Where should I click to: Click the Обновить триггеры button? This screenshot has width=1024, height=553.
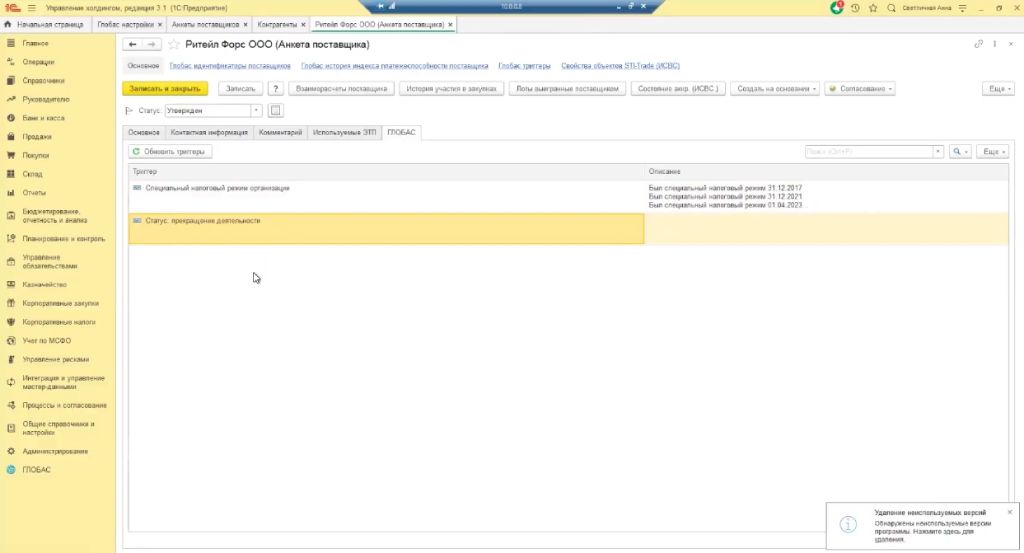(170, 152)
